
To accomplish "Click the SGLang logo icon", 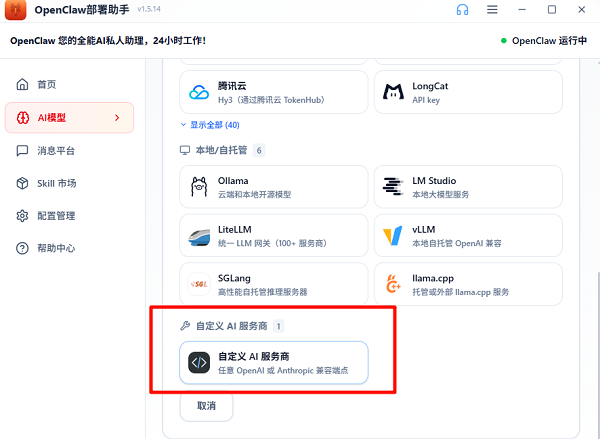I will click(x=199, y=284).
